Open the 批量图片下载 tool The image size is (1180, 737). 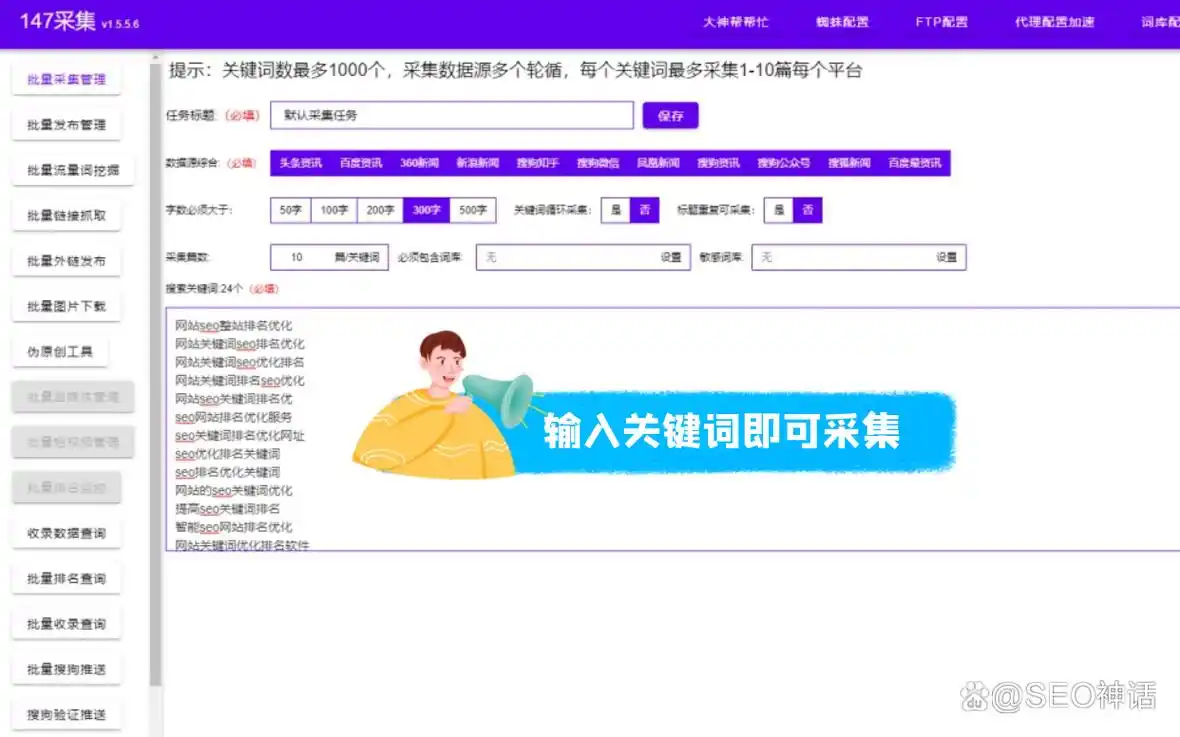click(66, 305)
